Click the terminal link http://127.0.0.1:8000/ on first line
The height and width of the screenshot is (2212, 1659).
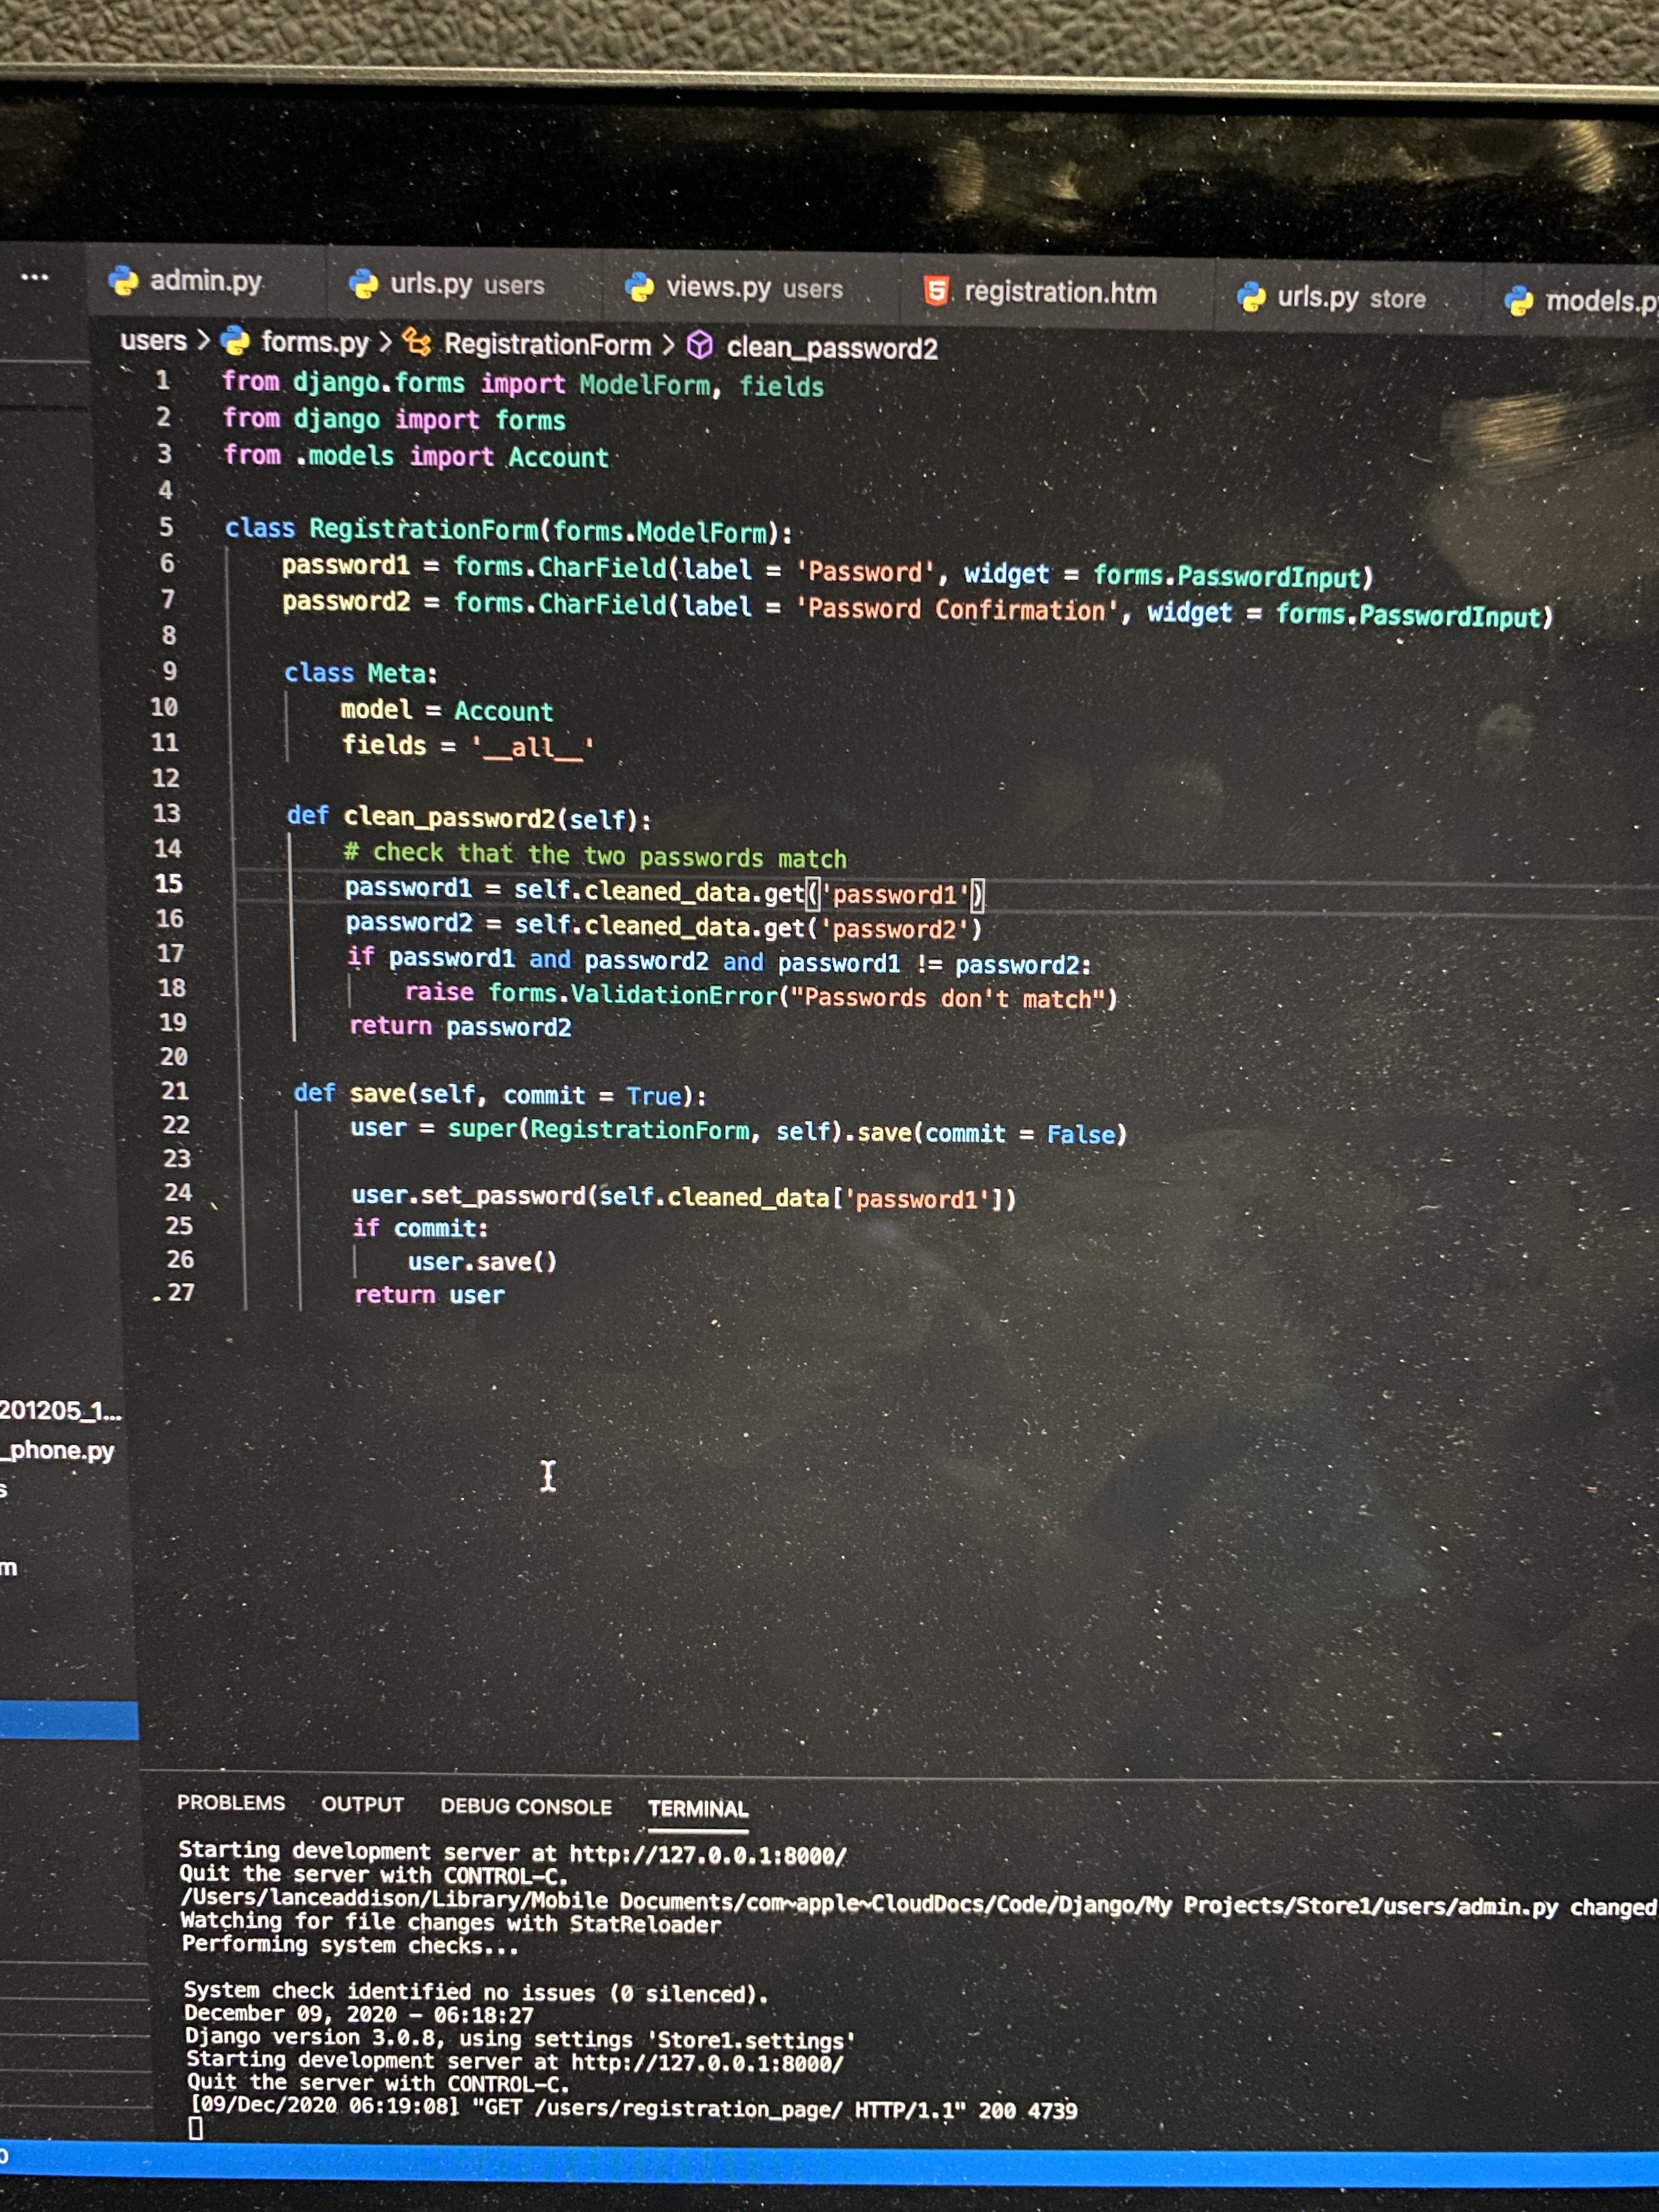point(708,1855)
